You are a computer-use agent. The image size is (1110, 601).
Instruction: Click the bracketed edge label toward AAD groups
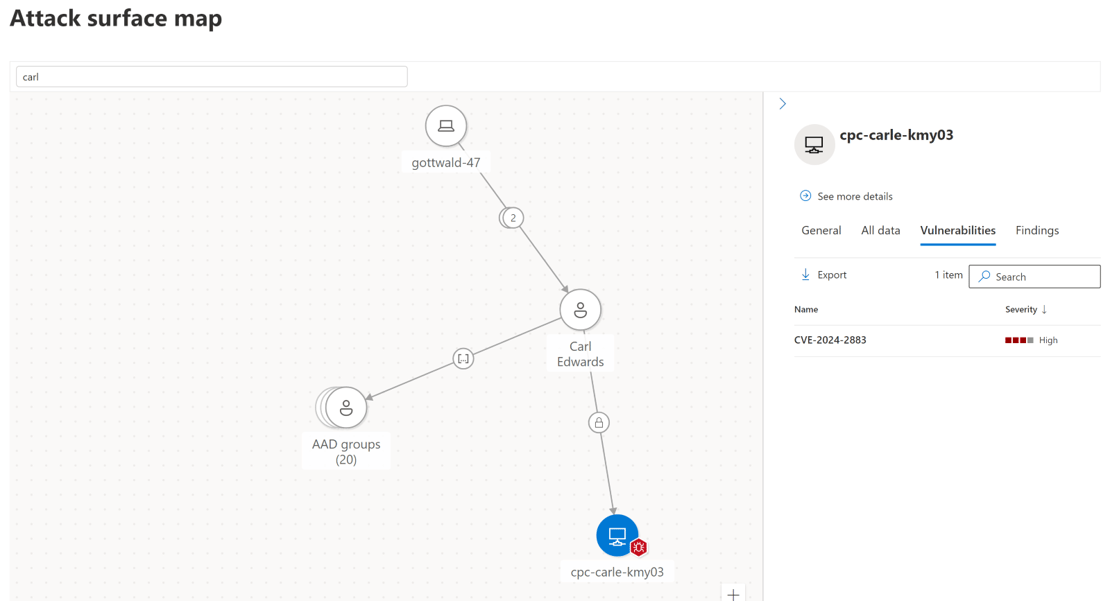click(462, 358)
